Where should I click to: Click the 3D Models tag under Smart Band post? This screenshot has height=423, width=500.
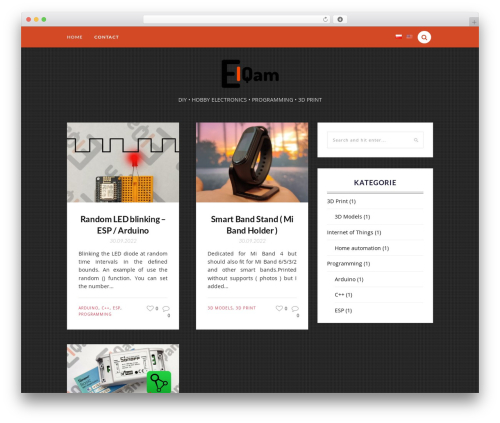[x=220, y=308]
